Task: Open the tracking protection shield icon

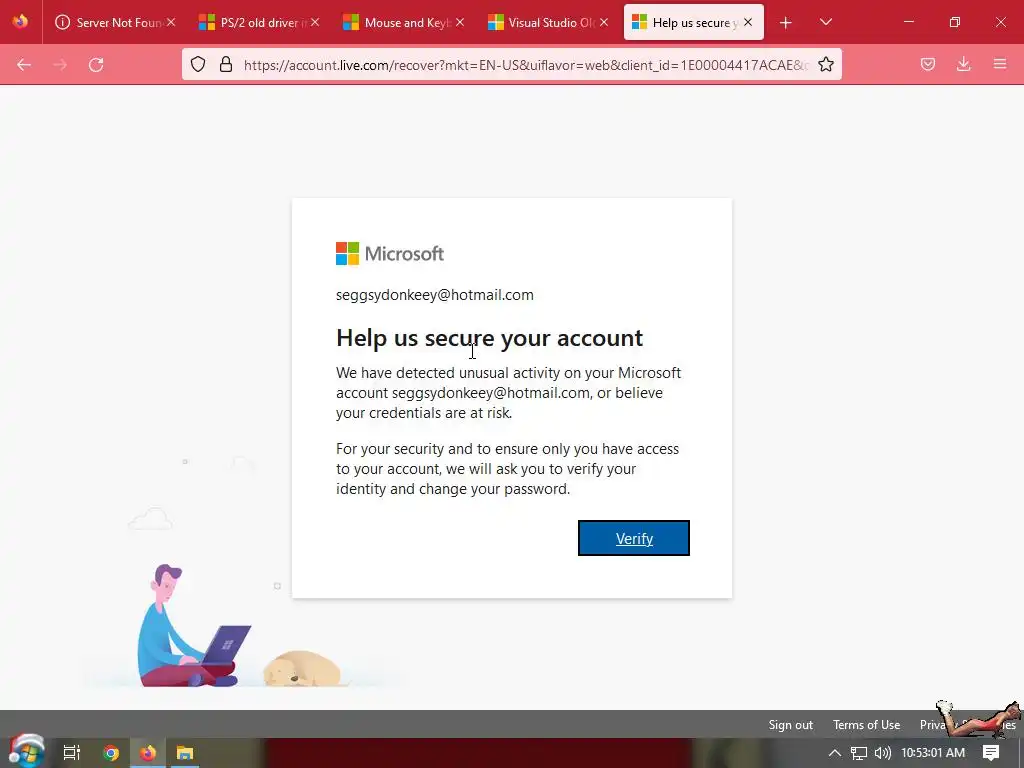Action: click(198, 64)
